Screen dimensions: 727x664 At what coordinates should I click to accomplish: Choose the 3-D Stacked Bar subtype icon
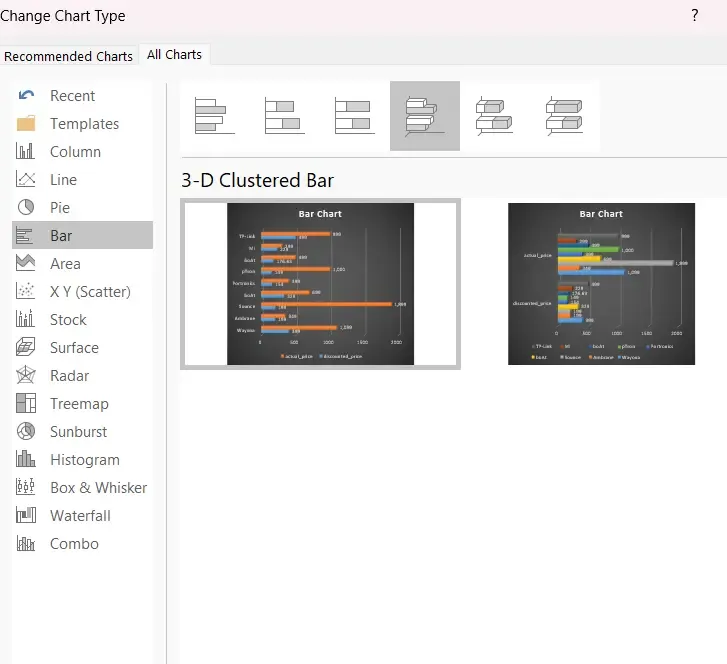(494, 116)
